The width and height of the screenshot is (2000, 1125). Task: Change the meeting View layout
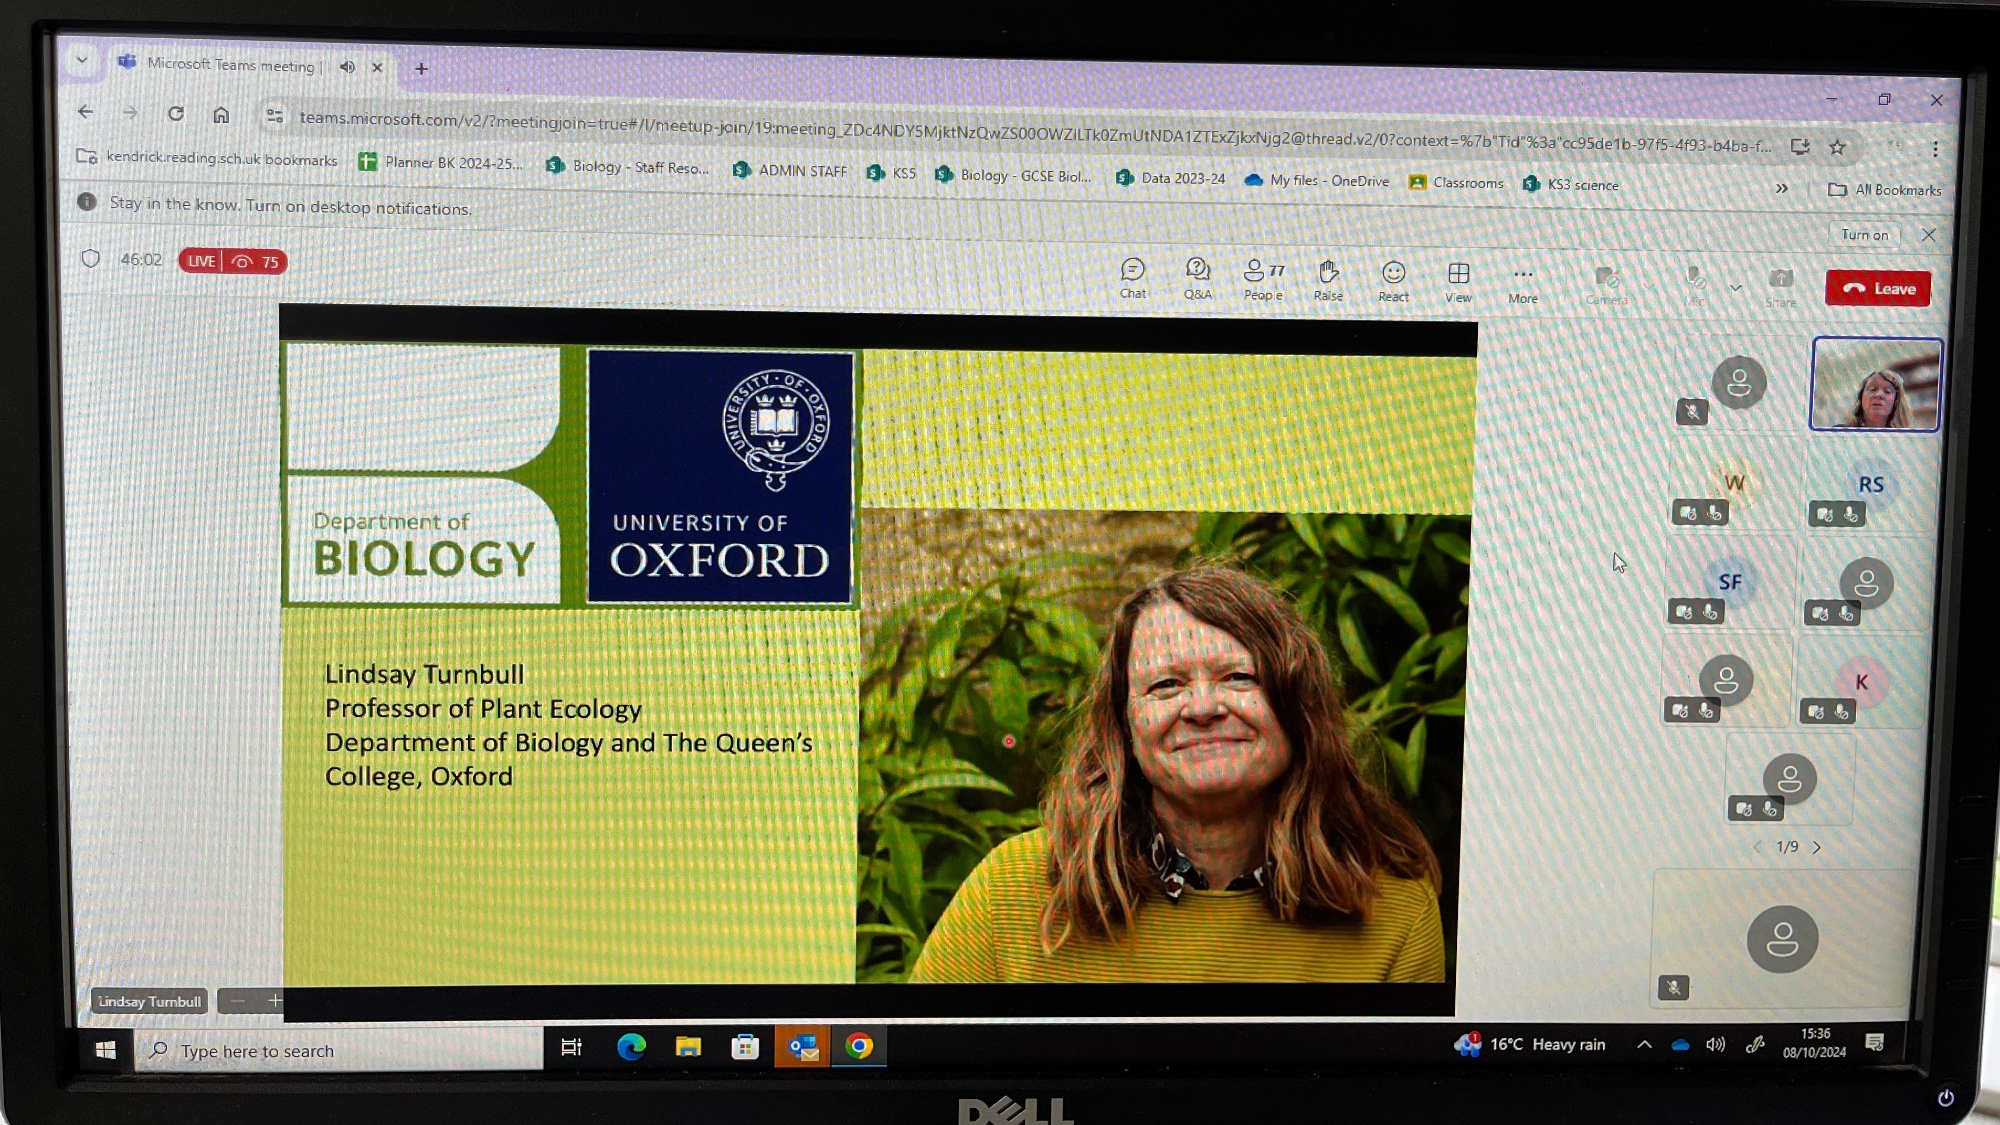point(1458,283)
